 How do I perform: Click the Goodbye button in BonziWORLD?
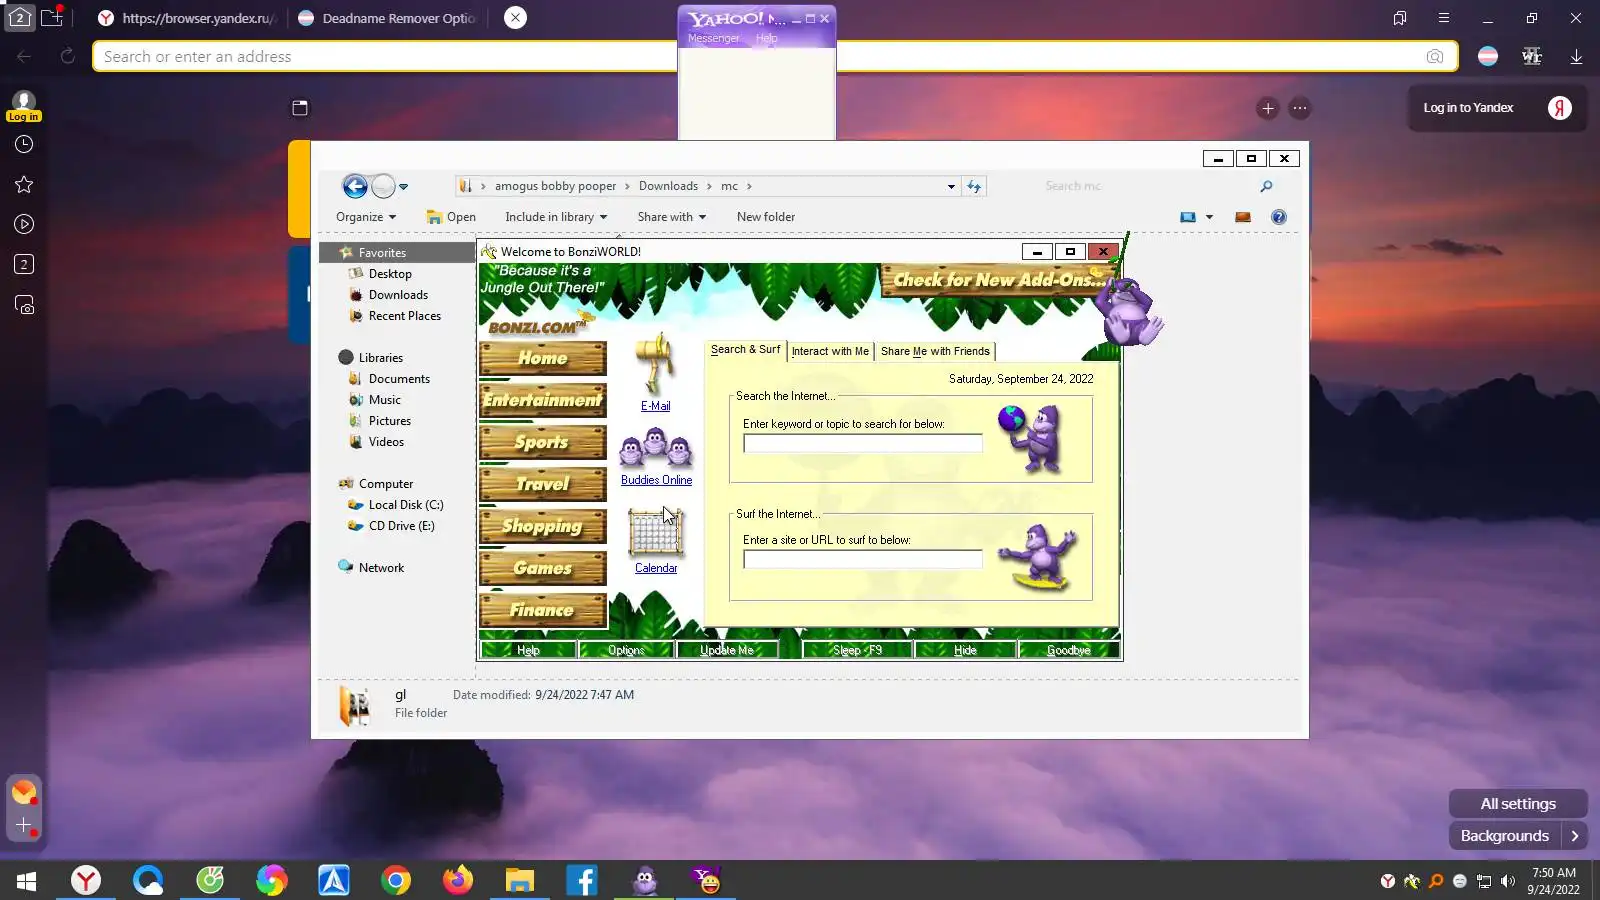[x=1068, y=650]
